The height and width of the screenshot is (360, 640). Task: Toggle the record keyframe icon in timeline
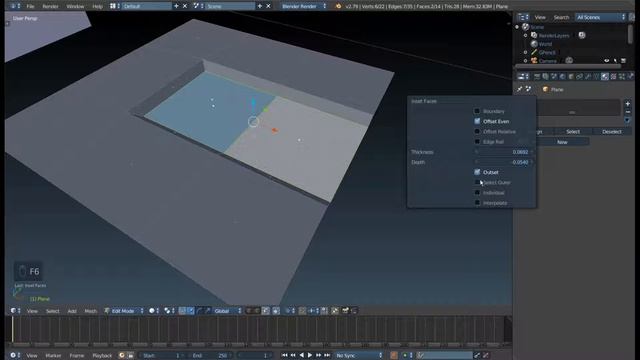[393, 356]
